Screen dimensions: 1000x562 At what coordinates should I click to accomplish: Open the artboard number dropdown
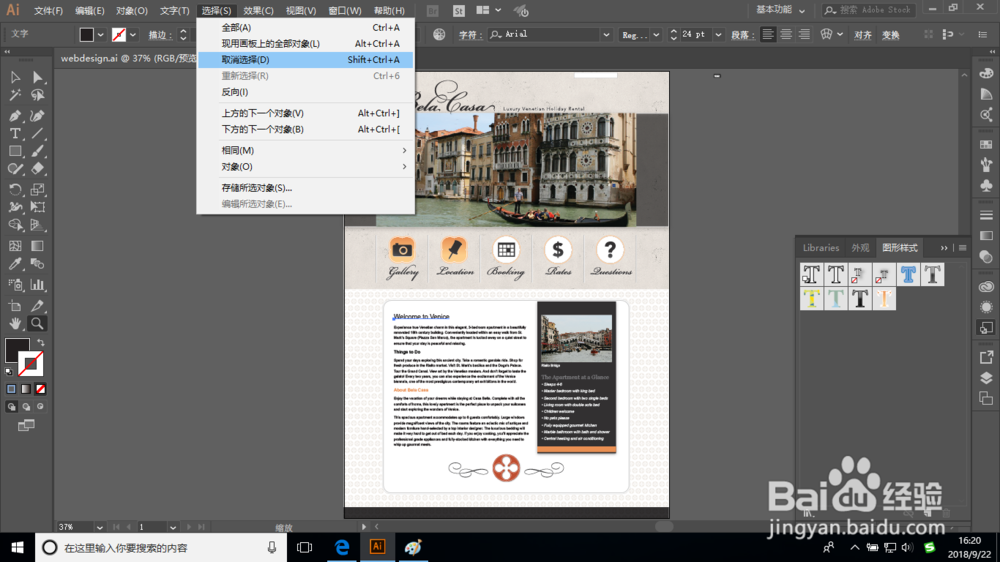click(x=173, y=528)
